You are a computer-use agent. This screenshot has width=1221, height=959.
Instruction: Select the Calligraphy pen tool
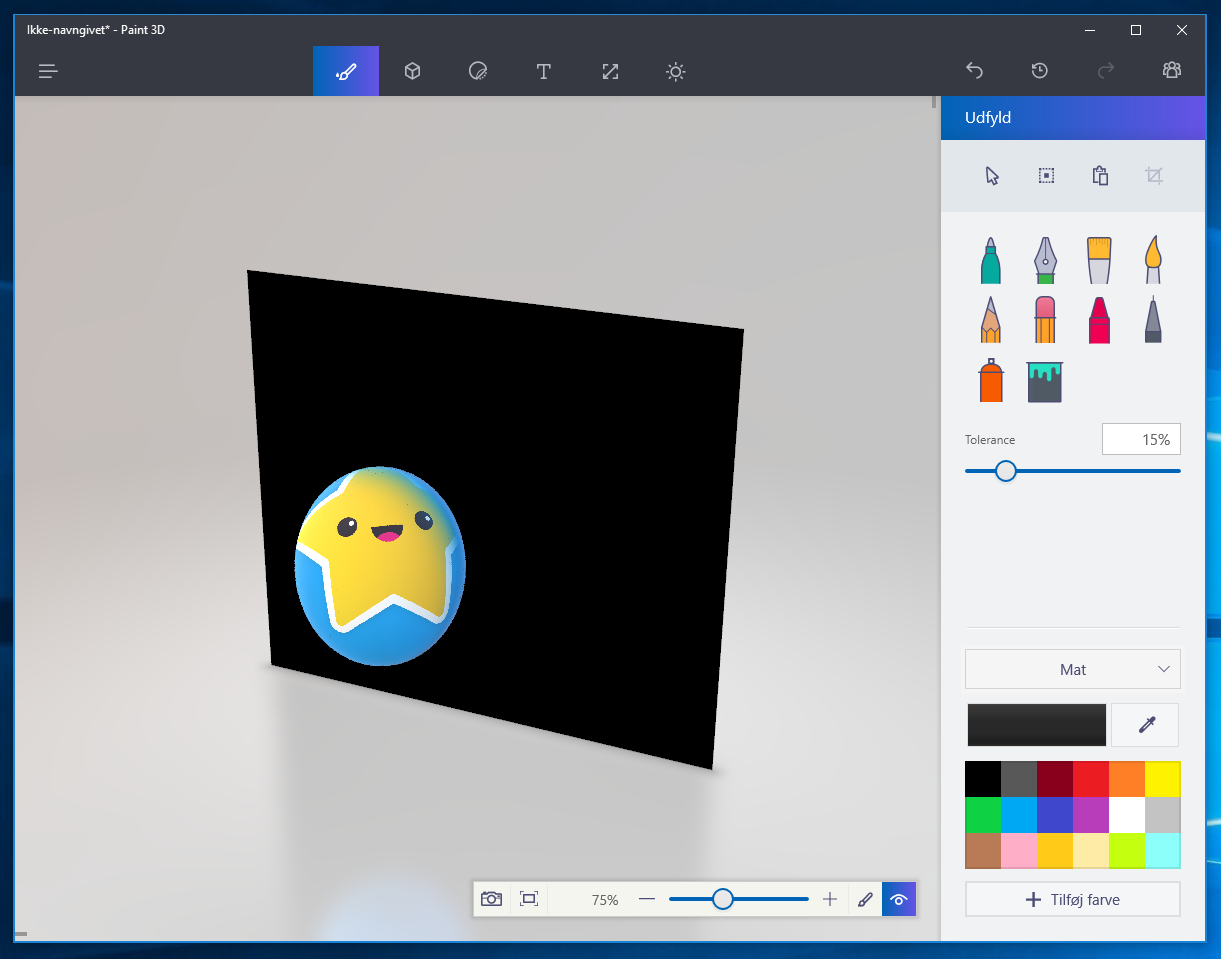[x=1045, y=260]
